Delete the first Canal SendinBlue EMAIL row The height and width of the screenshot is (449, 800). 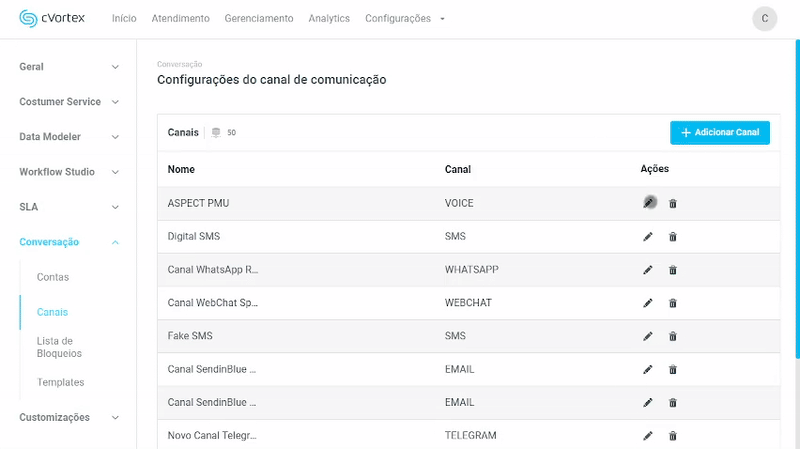(673, 369)
